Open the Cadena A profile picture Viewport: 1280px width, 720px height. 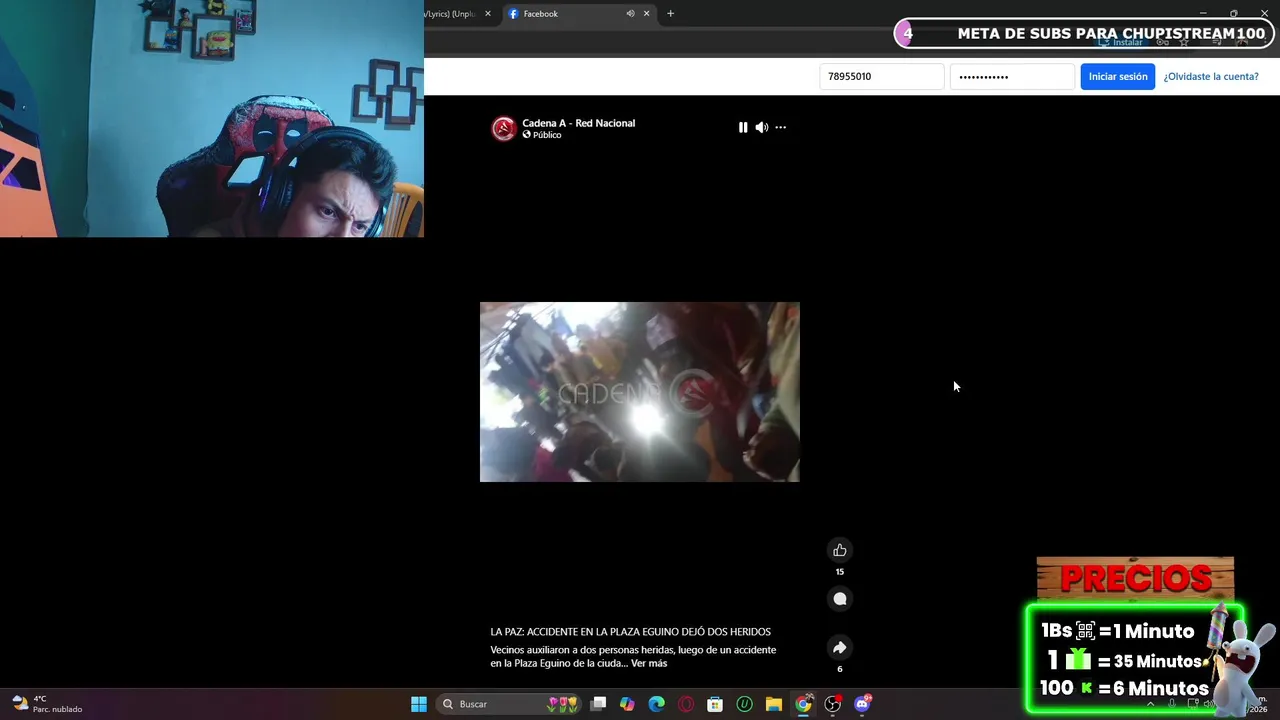[503, 128]
